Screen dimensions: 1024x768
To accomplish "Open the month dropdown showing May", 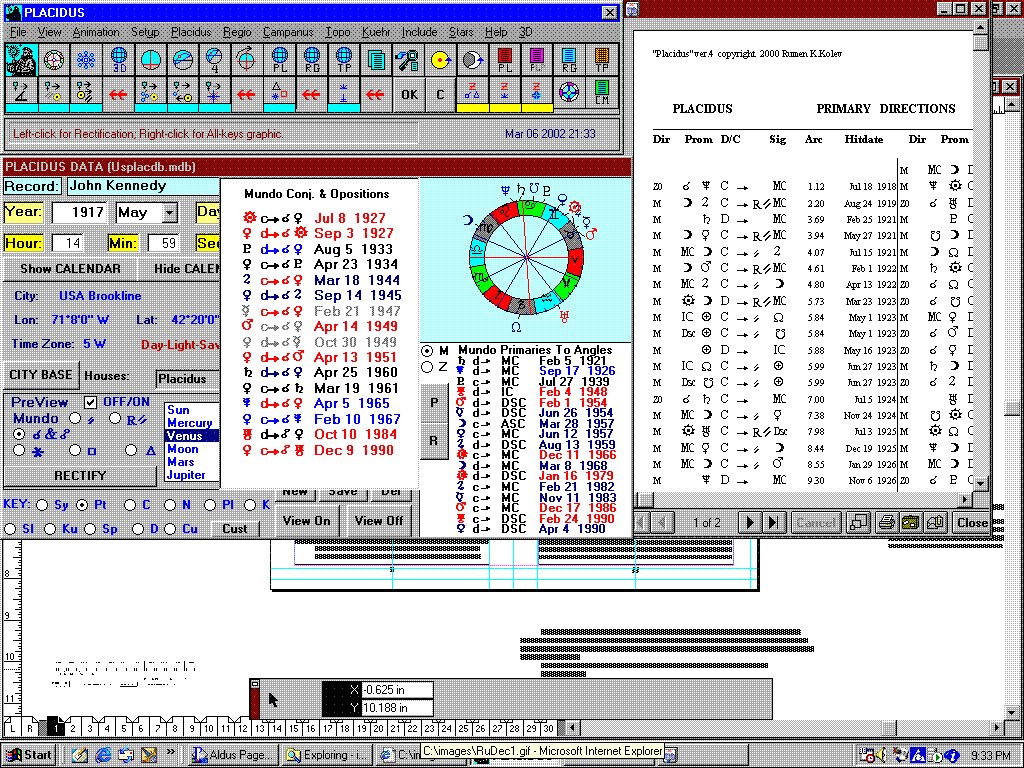I will point(169,213).
